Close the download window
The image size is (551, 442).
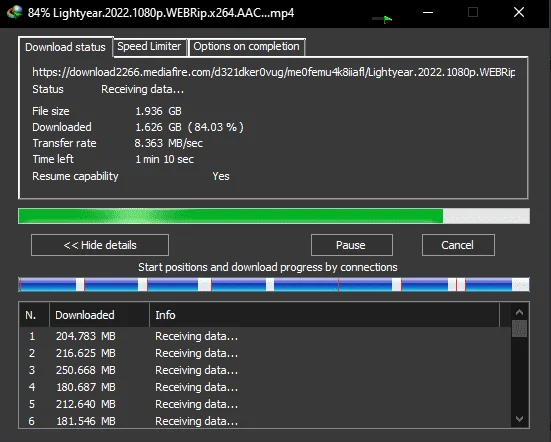pyautogui.click(x=519, y=13)
